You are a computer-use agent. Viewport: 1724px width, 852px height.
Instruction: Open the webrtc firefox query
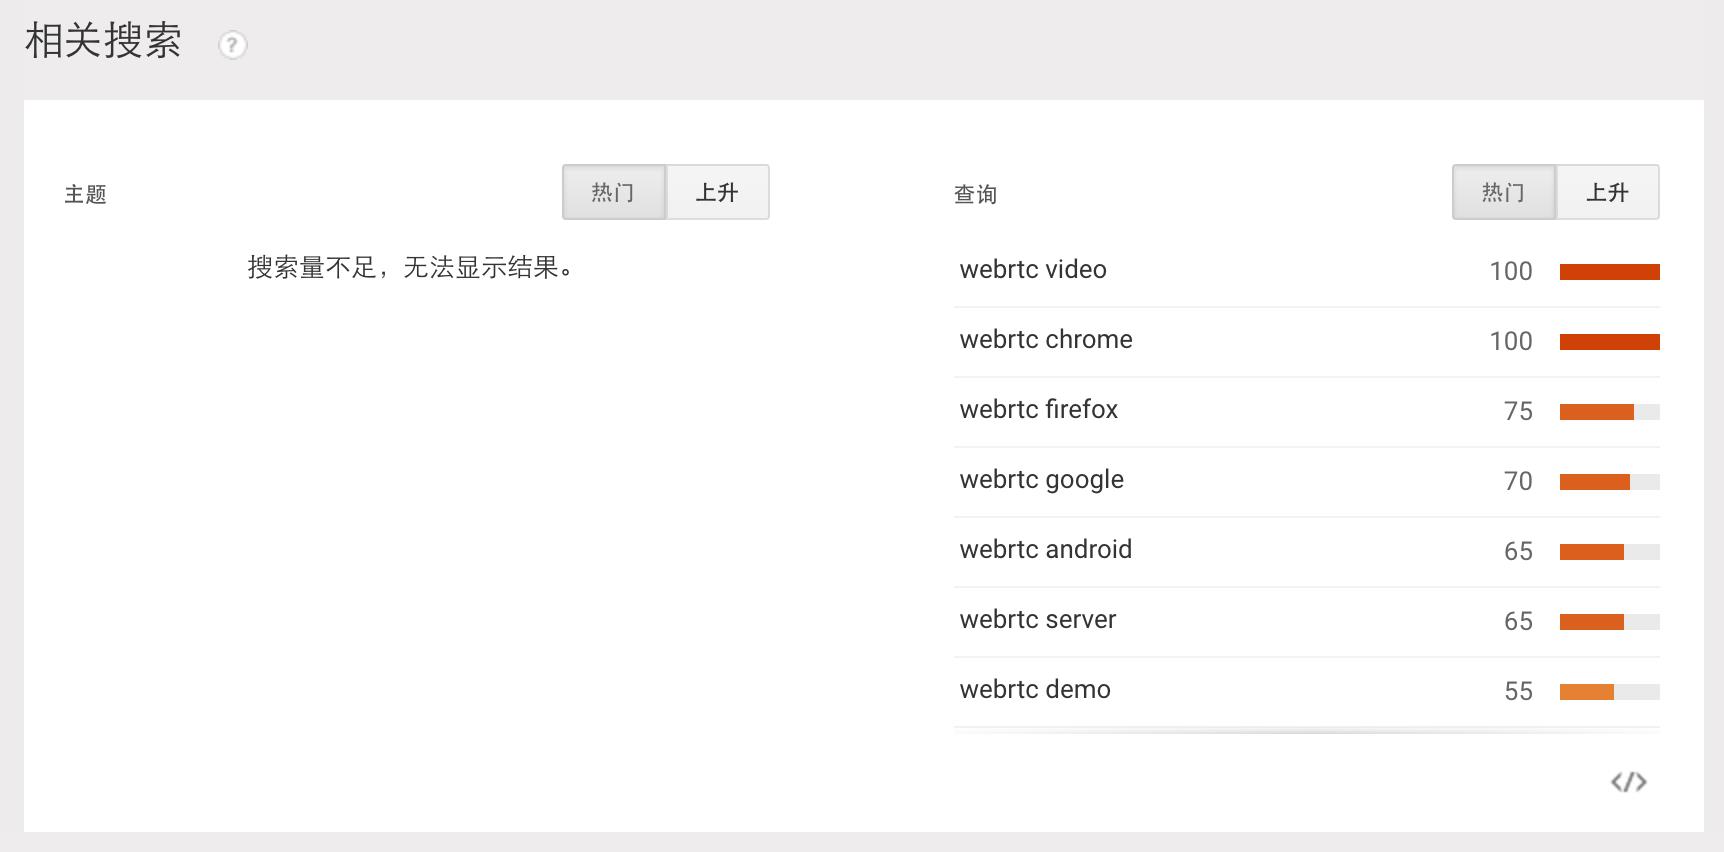(x=1039, y=410)
